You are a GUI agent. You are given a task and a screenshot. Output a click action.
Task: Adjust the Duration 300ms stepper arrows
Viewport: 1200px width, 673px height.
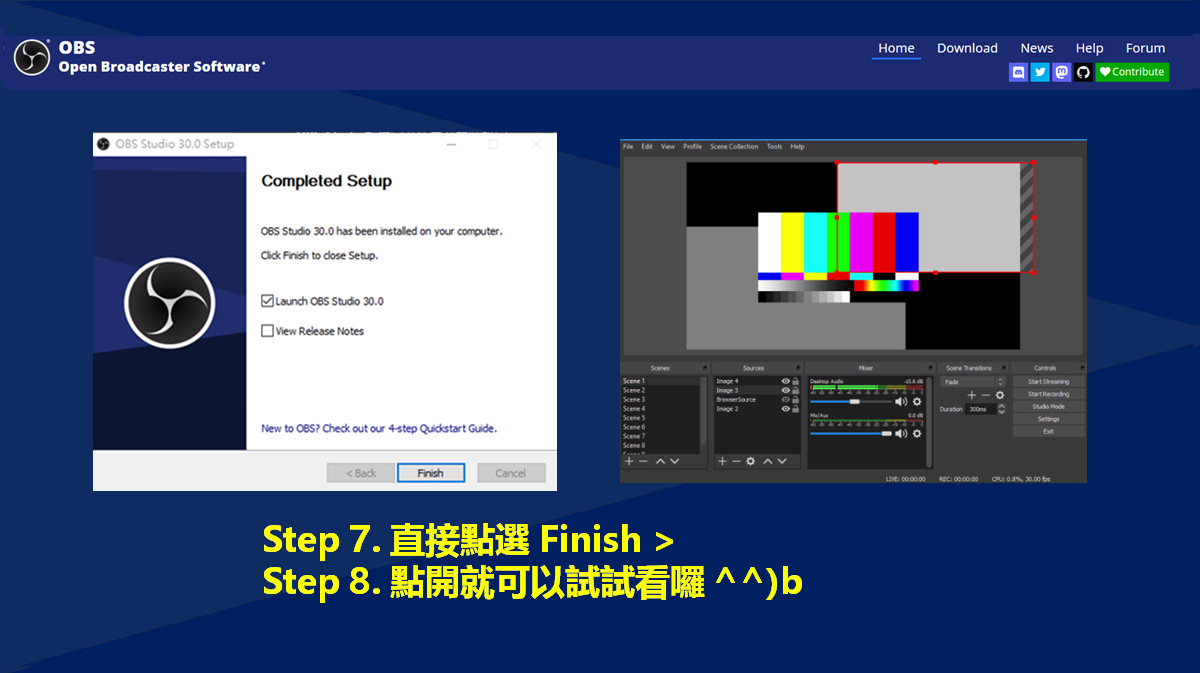(x=1001, y=409)
